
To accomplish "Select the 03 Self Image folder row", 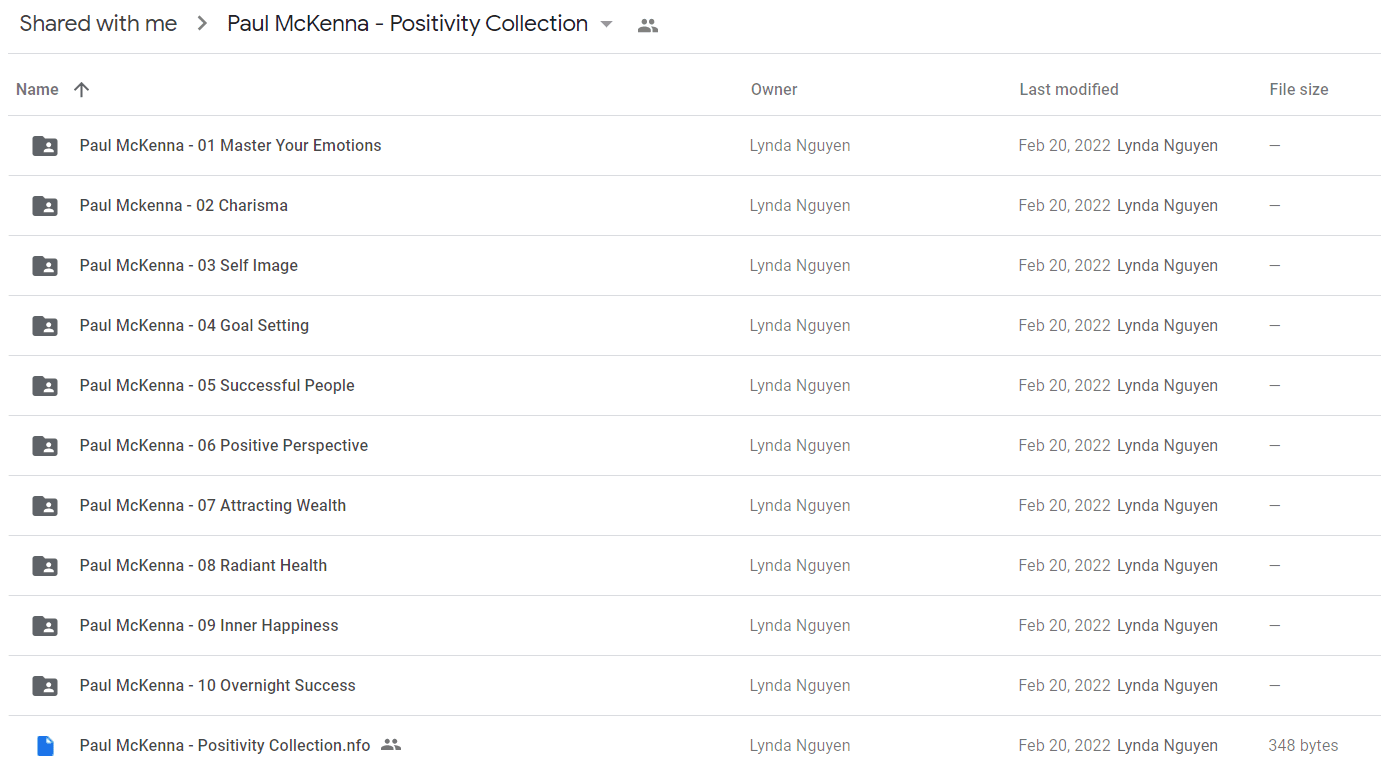I will point(694,266).
